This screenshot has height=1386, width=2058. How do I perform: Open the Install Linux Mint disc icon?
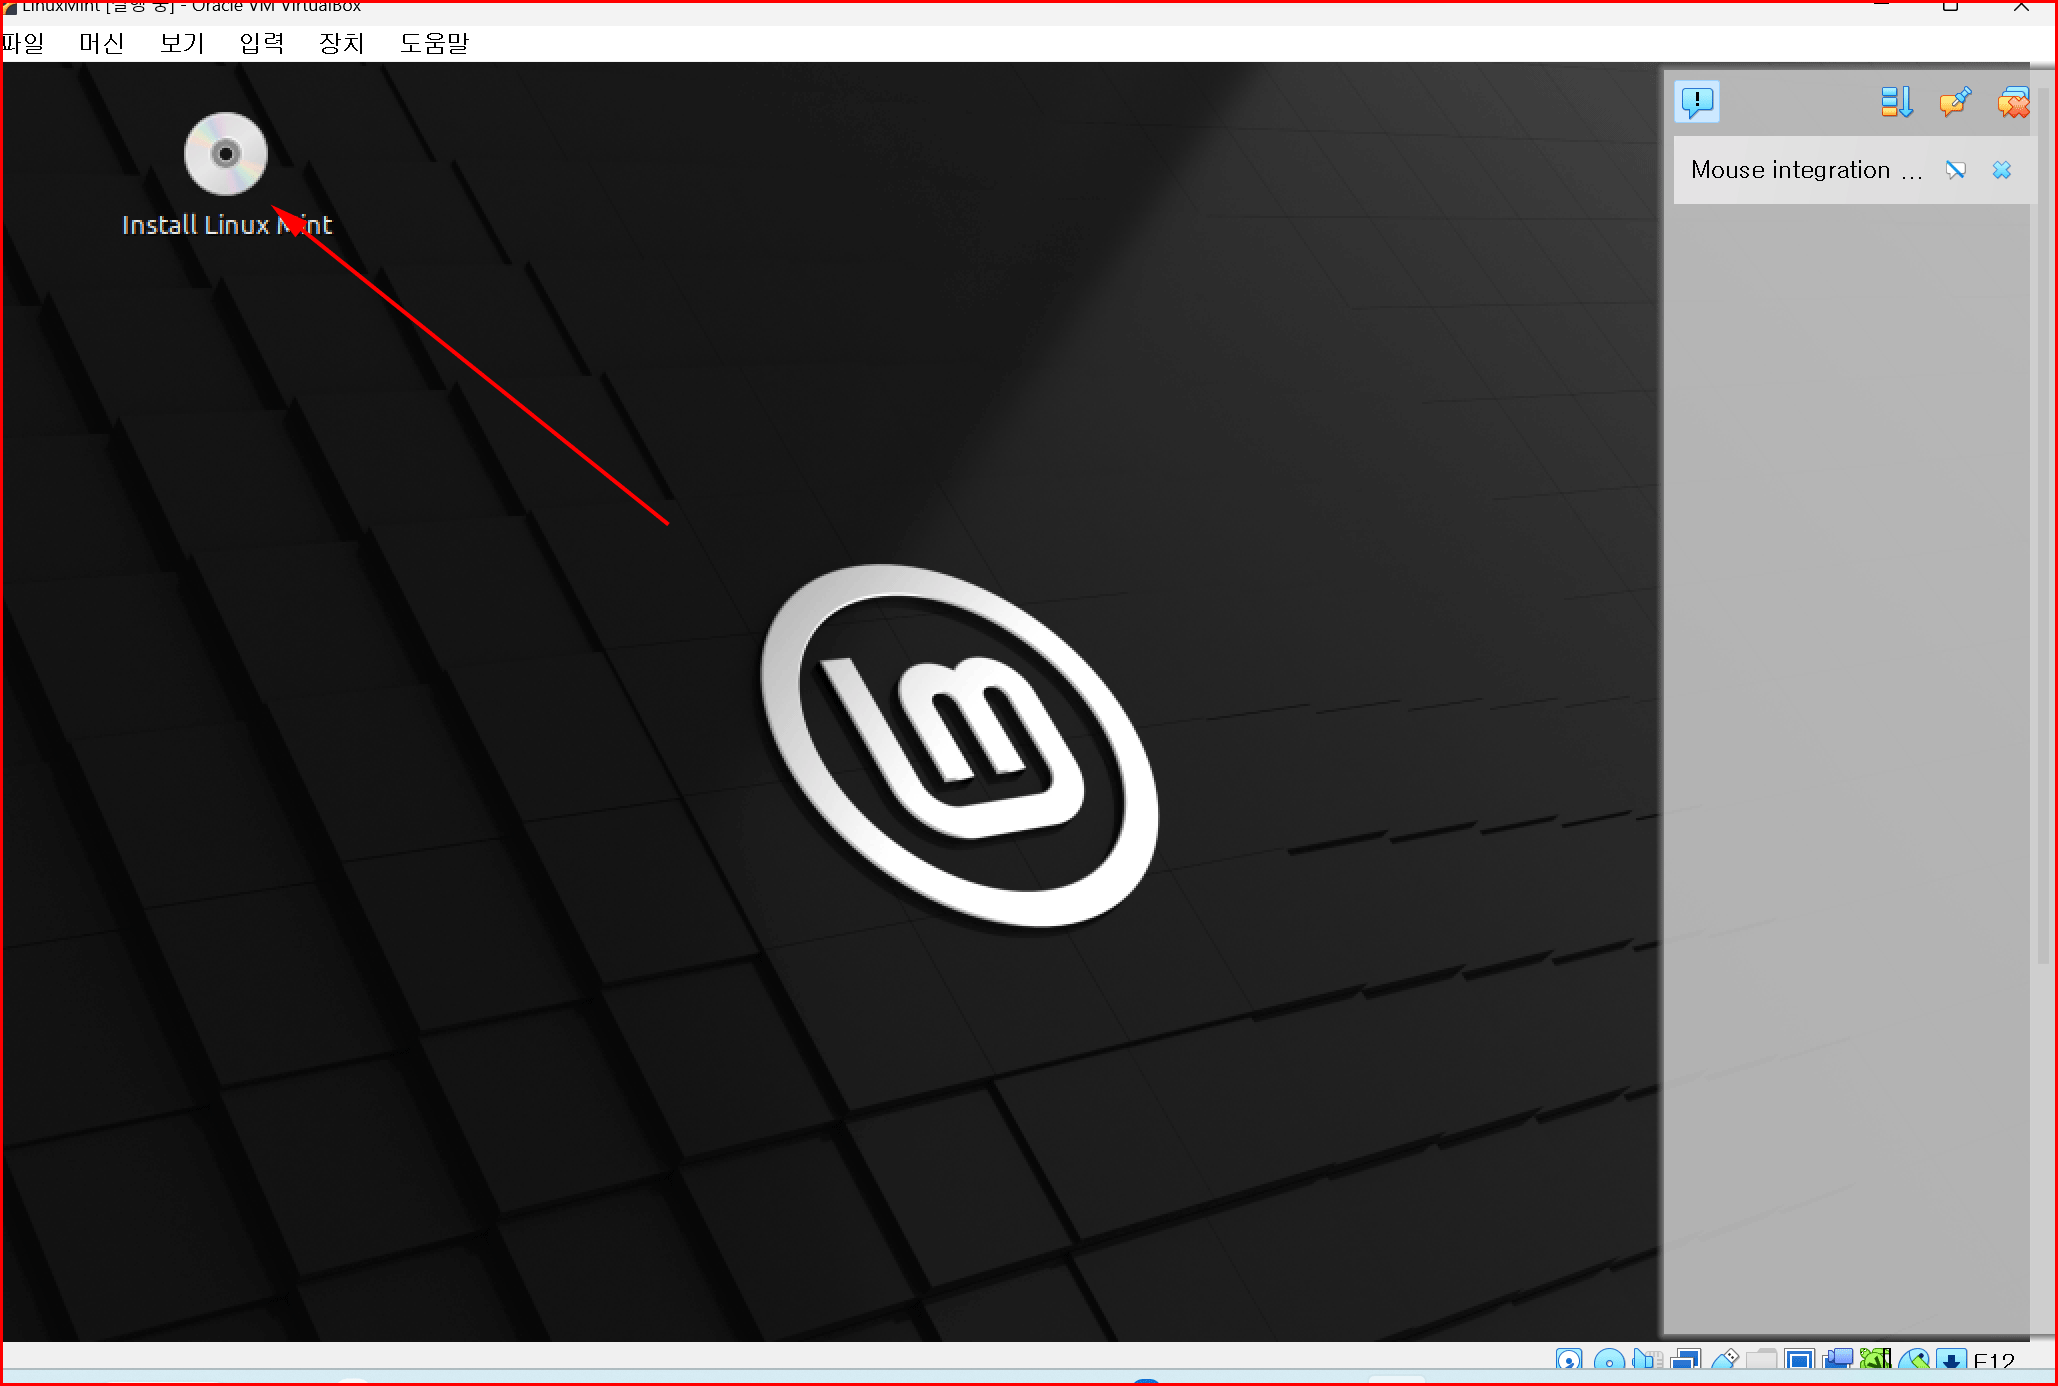tap(226, 154)
